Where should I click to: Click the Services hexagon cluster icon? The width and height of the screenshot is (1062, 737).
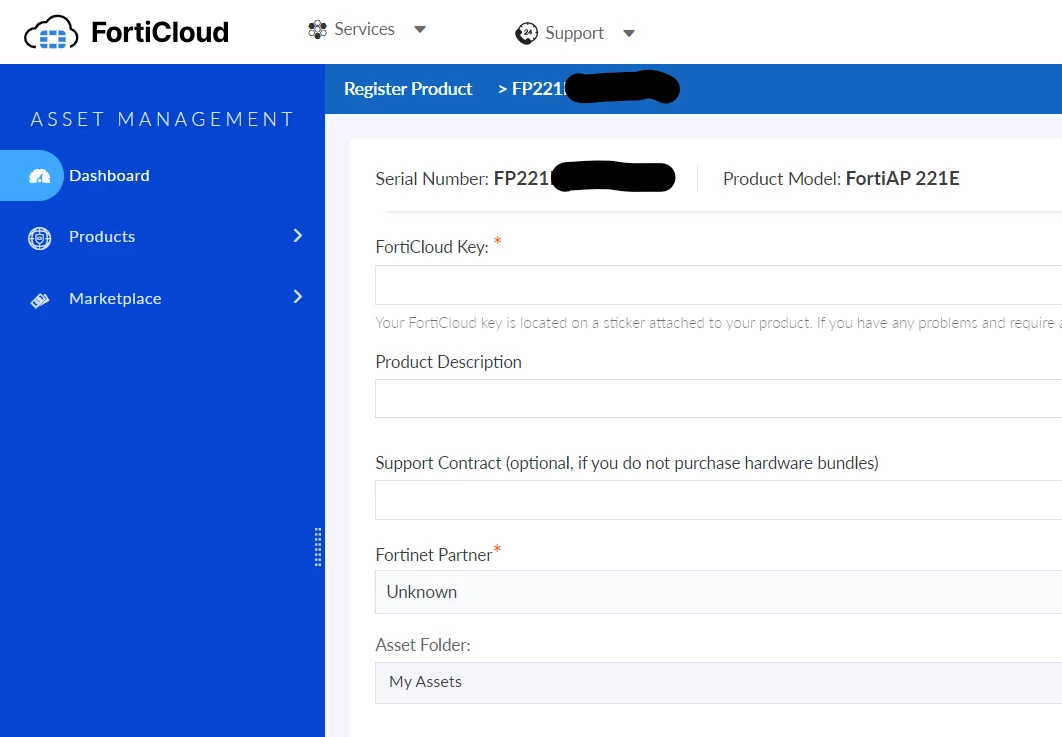point(317,29)
